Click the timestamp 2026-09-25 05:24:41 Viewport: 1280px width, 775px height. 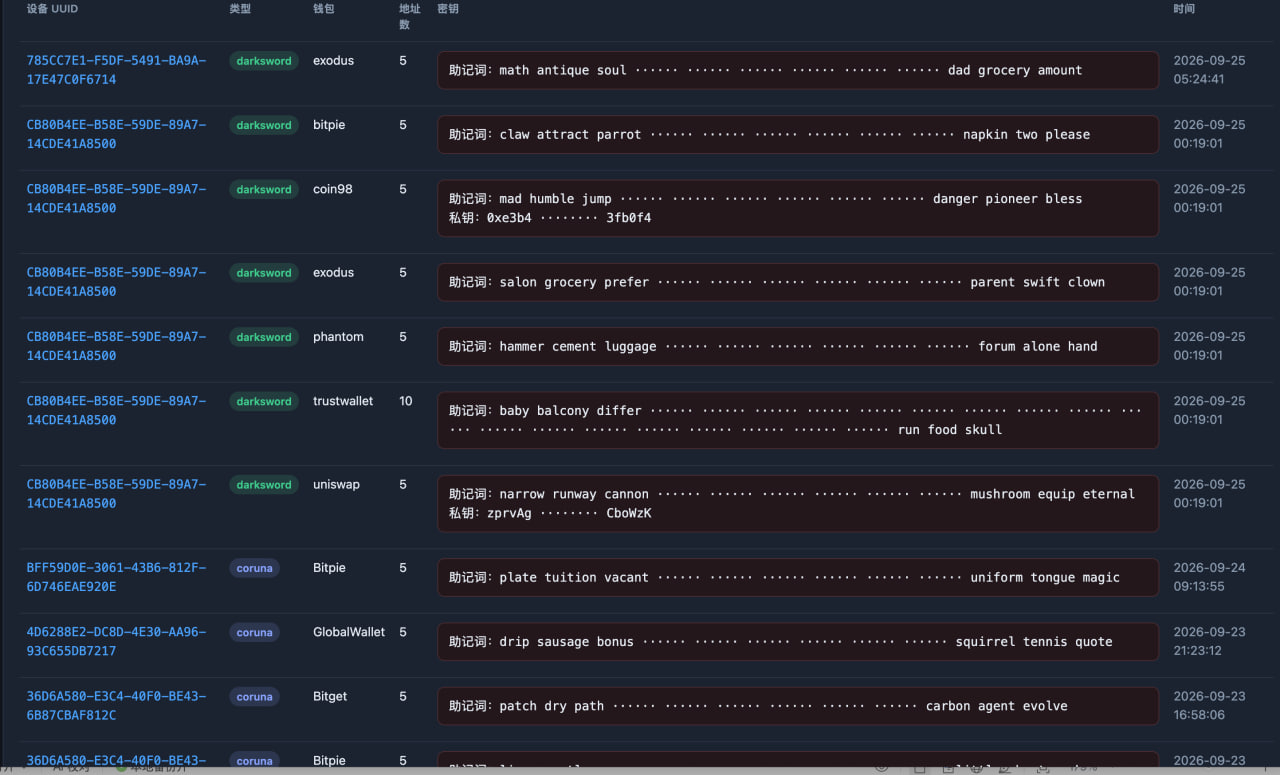click(1209, 70)
